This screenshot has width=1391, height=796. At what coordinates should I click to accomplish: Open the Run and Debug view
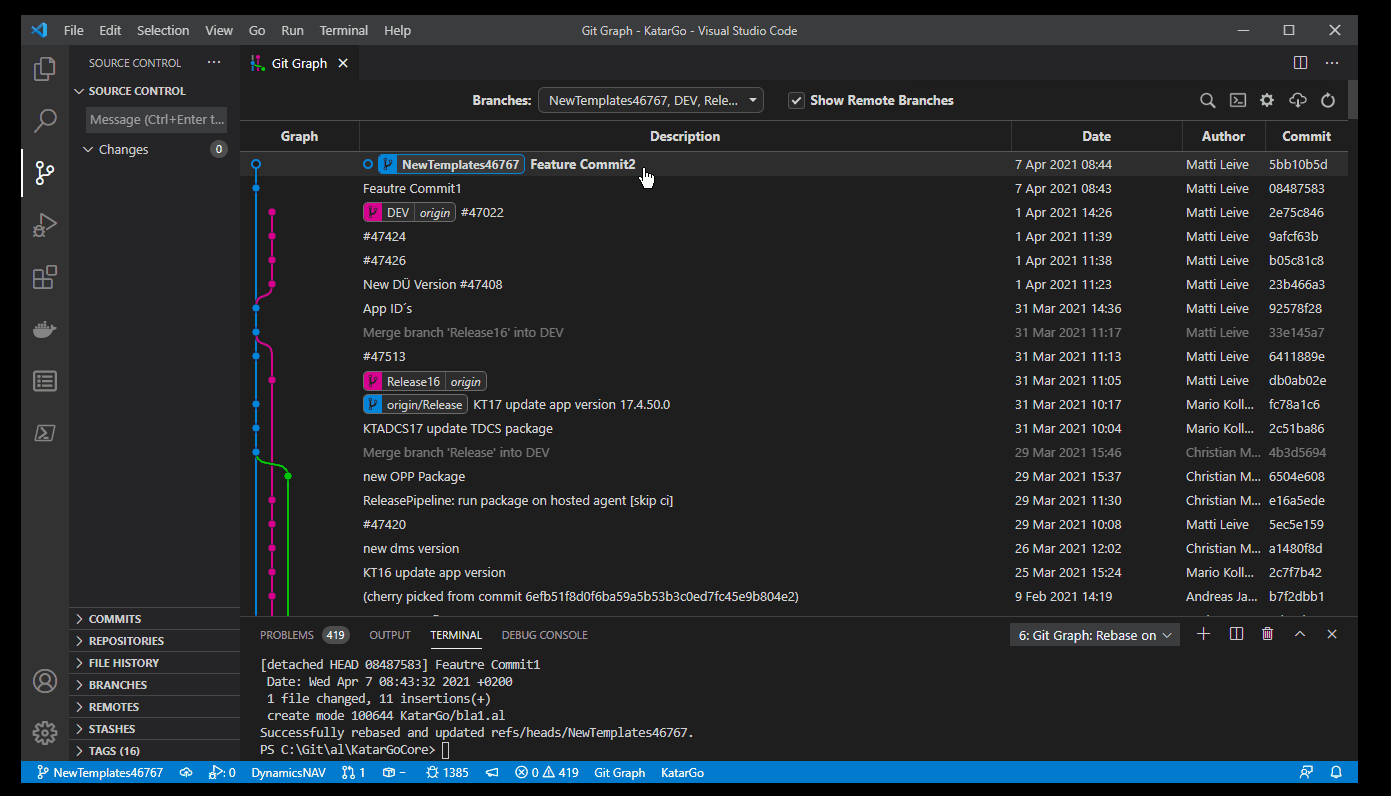coord(45,225)
